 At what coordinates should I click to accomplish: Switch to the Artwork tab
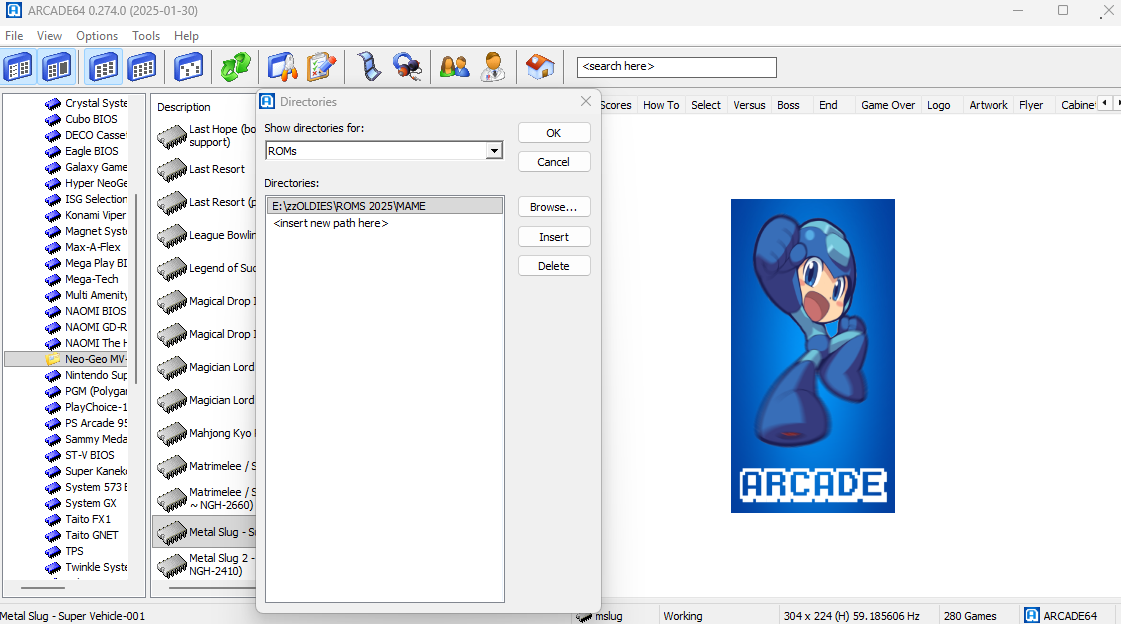tap(988, 105)
